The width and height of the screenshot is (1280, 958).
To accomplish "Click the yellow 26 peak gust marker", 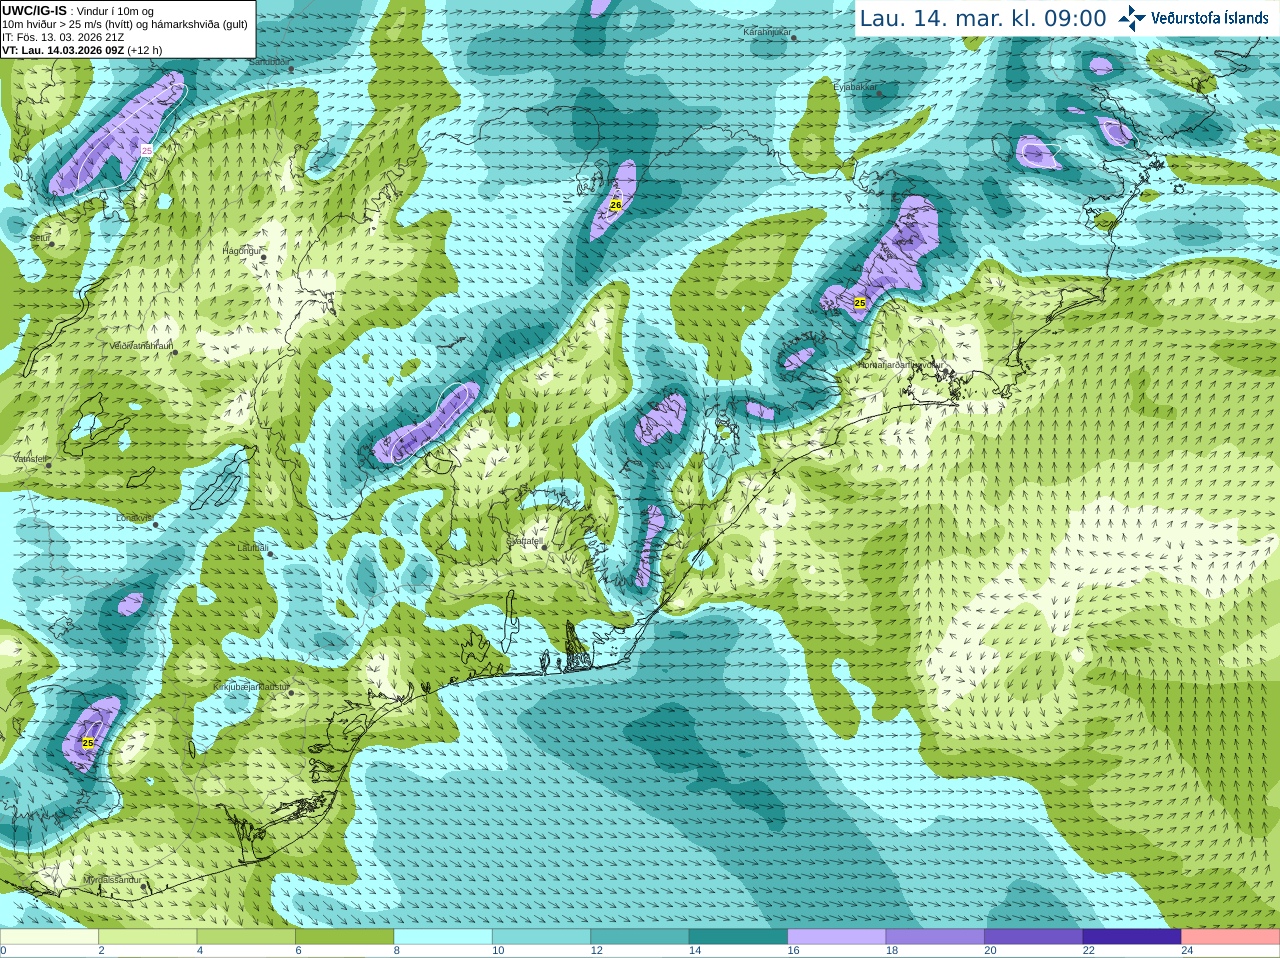I will [616, 204].
